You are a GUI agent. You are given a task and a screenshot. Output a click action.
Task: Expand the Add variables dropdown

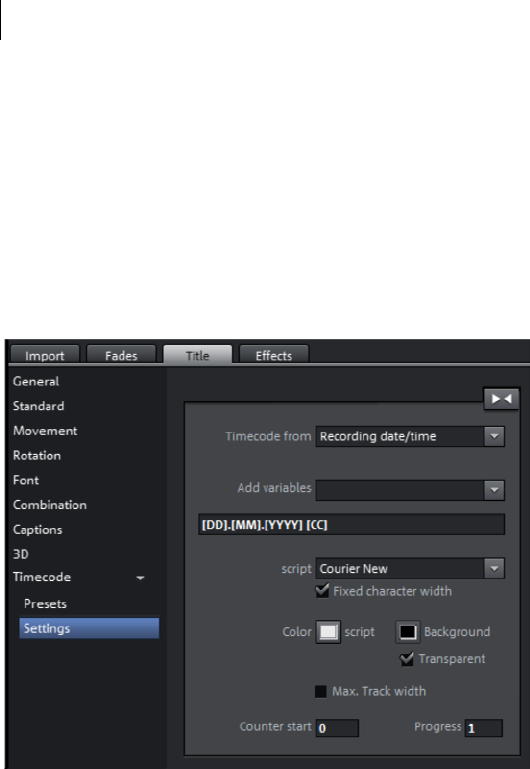[x=410, y=490]
